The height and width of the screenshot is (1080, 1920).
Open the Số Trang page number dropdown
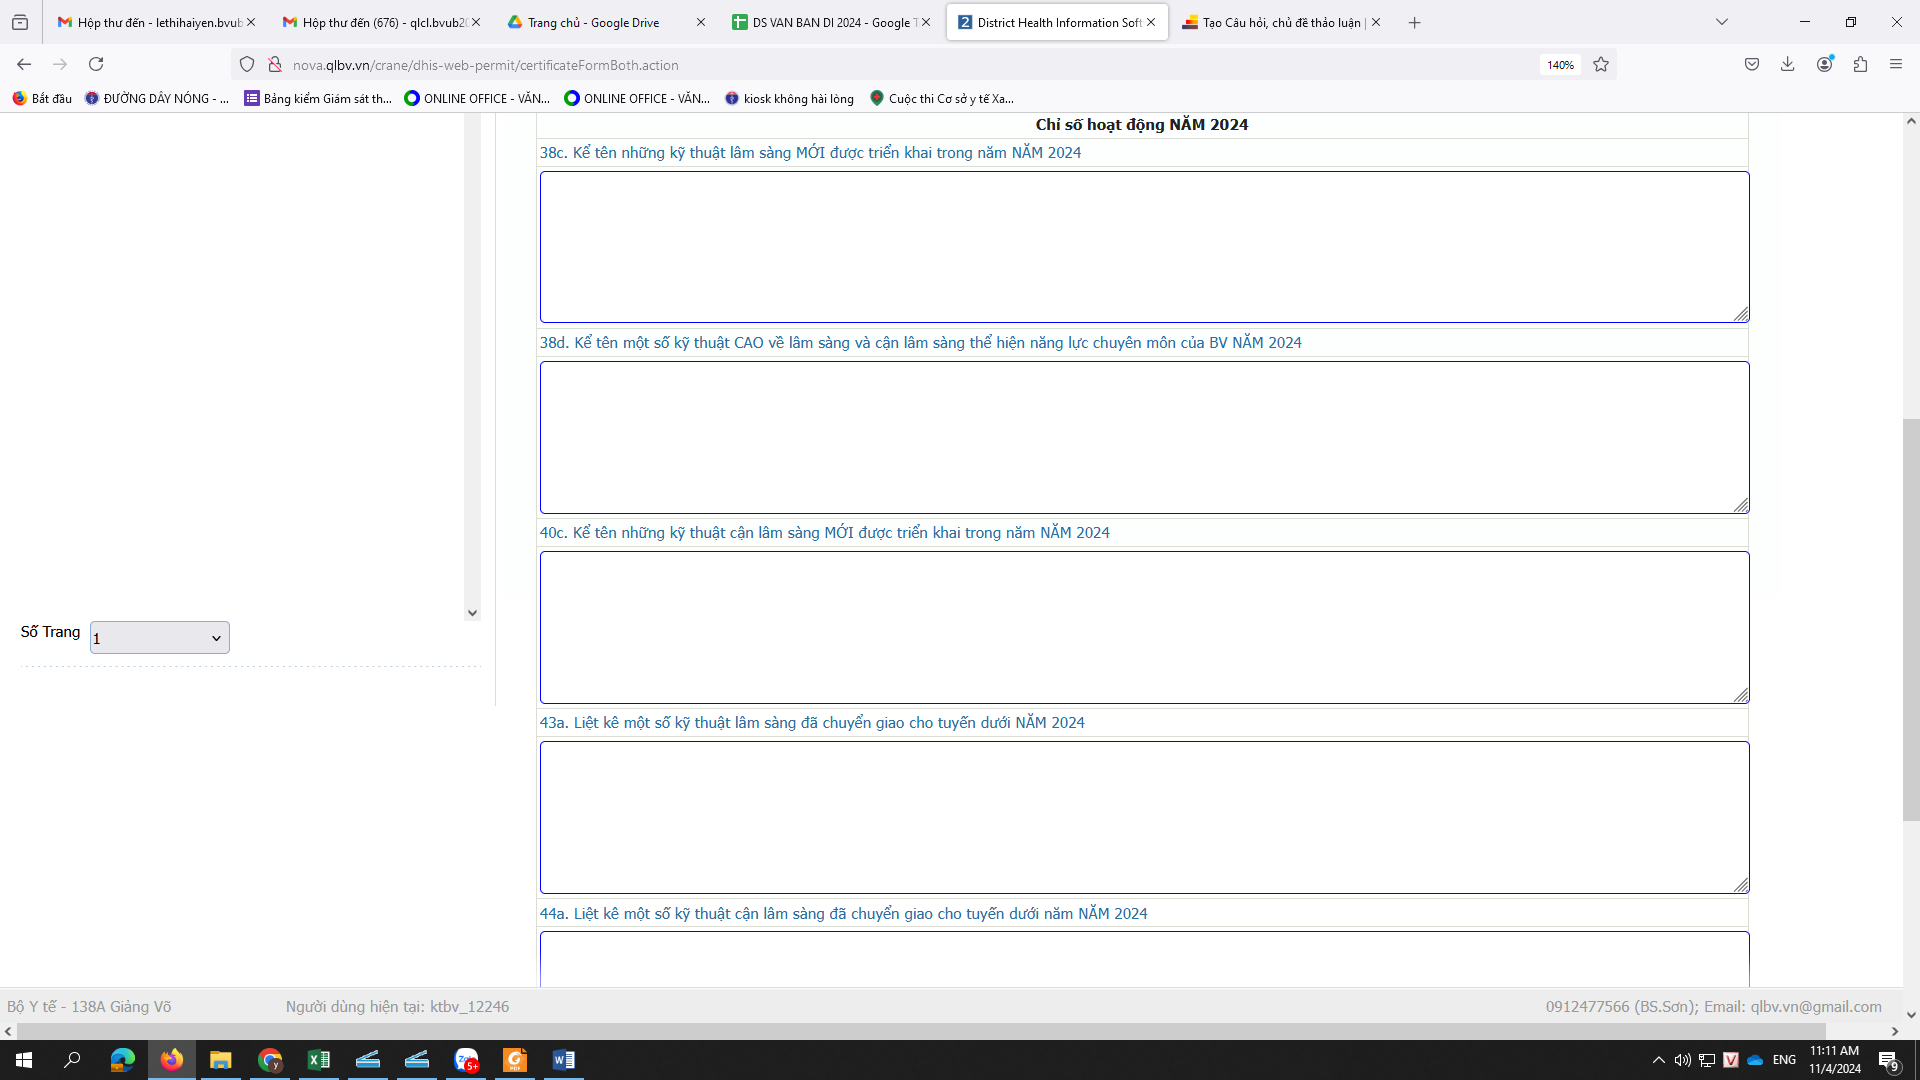tap(160, 638)
